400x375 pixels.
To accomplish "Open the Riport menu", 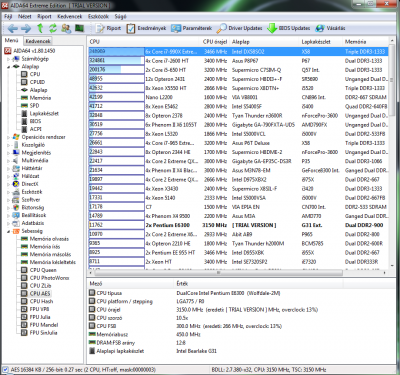I will pyautogui.click(x=44, y=16).
